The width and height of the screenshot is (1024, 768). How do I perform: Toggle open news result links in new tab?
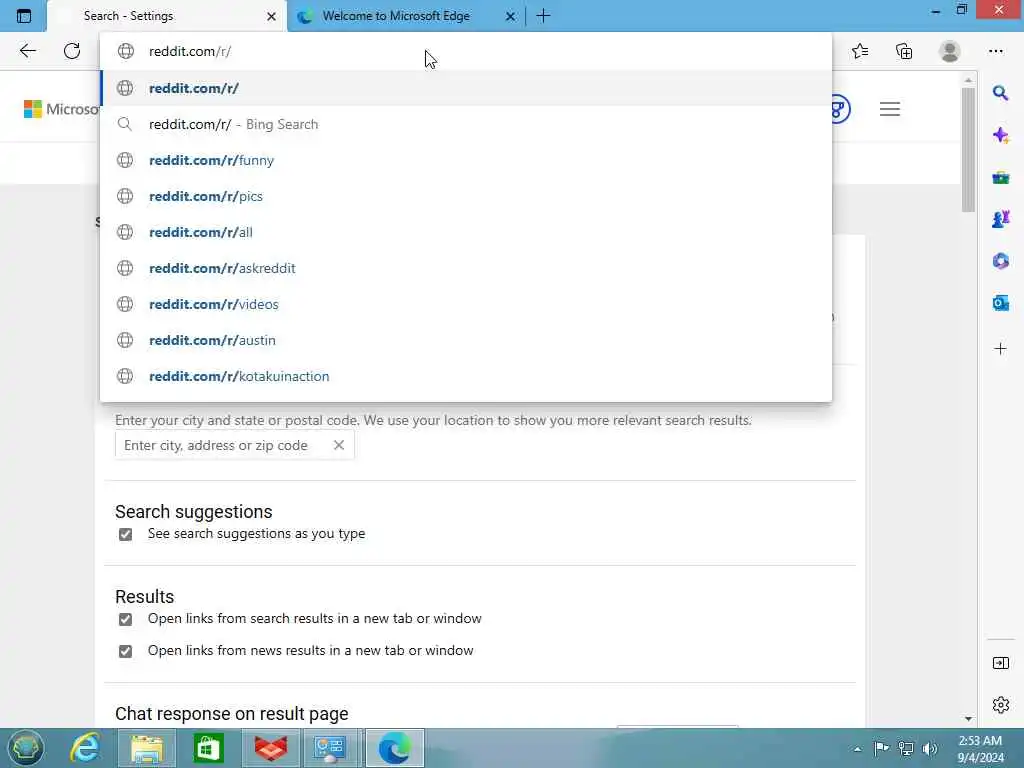pyautogui.click(x=125, y=651)
